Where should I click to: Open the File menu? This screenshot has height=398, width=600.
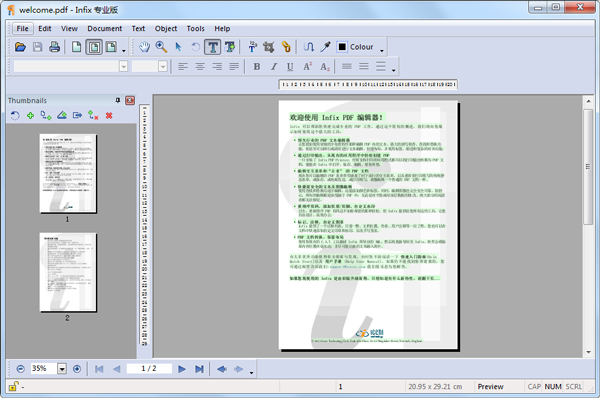click(x=22, y=29)
